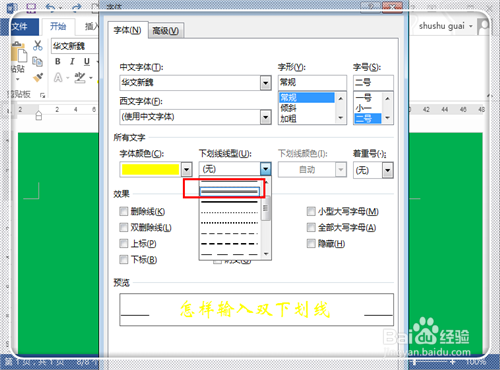Enable the Small caps (小型大写字母) checkbox

point(311,211)
